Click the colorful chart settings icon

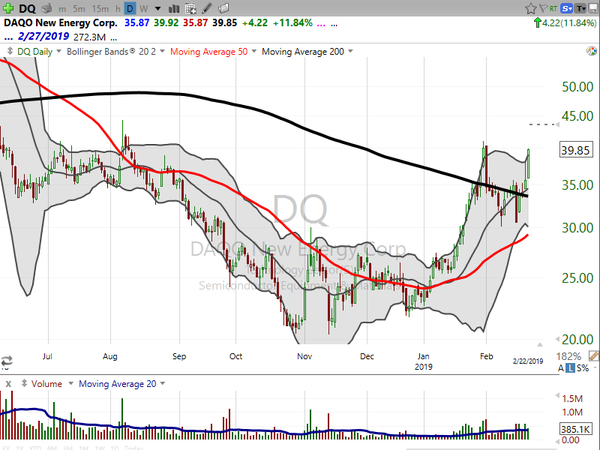click(x=591, y=51)
